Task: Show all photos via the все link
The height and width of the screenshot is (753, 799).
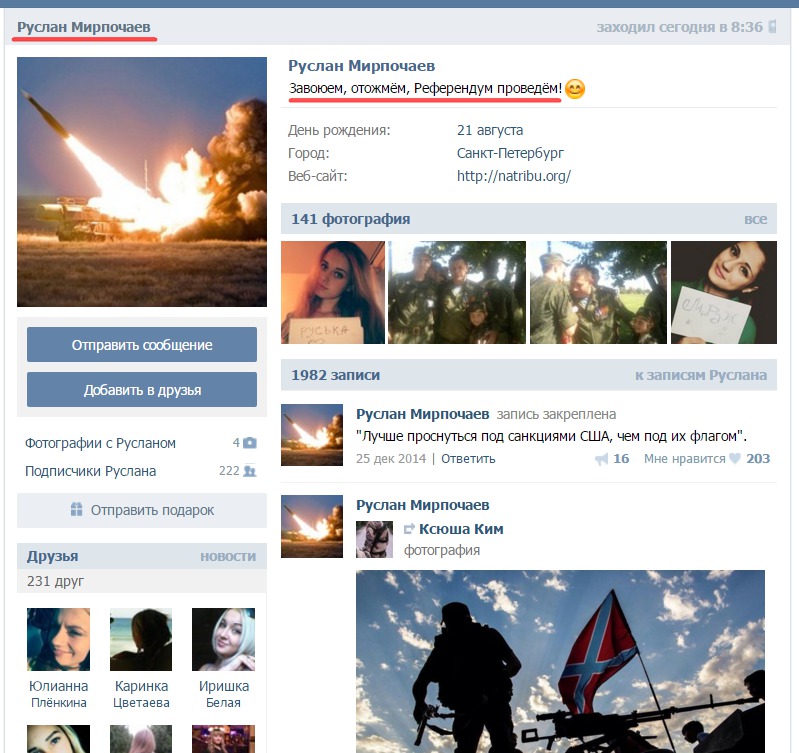Action: (x=755, y=219)
